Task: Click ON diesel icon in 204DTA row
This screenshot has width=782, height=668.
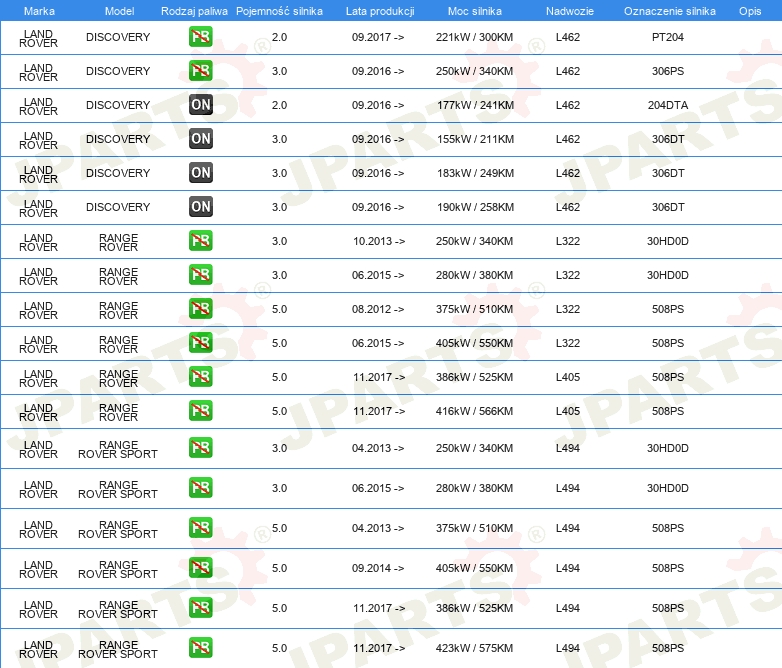Action: [200, 105]
